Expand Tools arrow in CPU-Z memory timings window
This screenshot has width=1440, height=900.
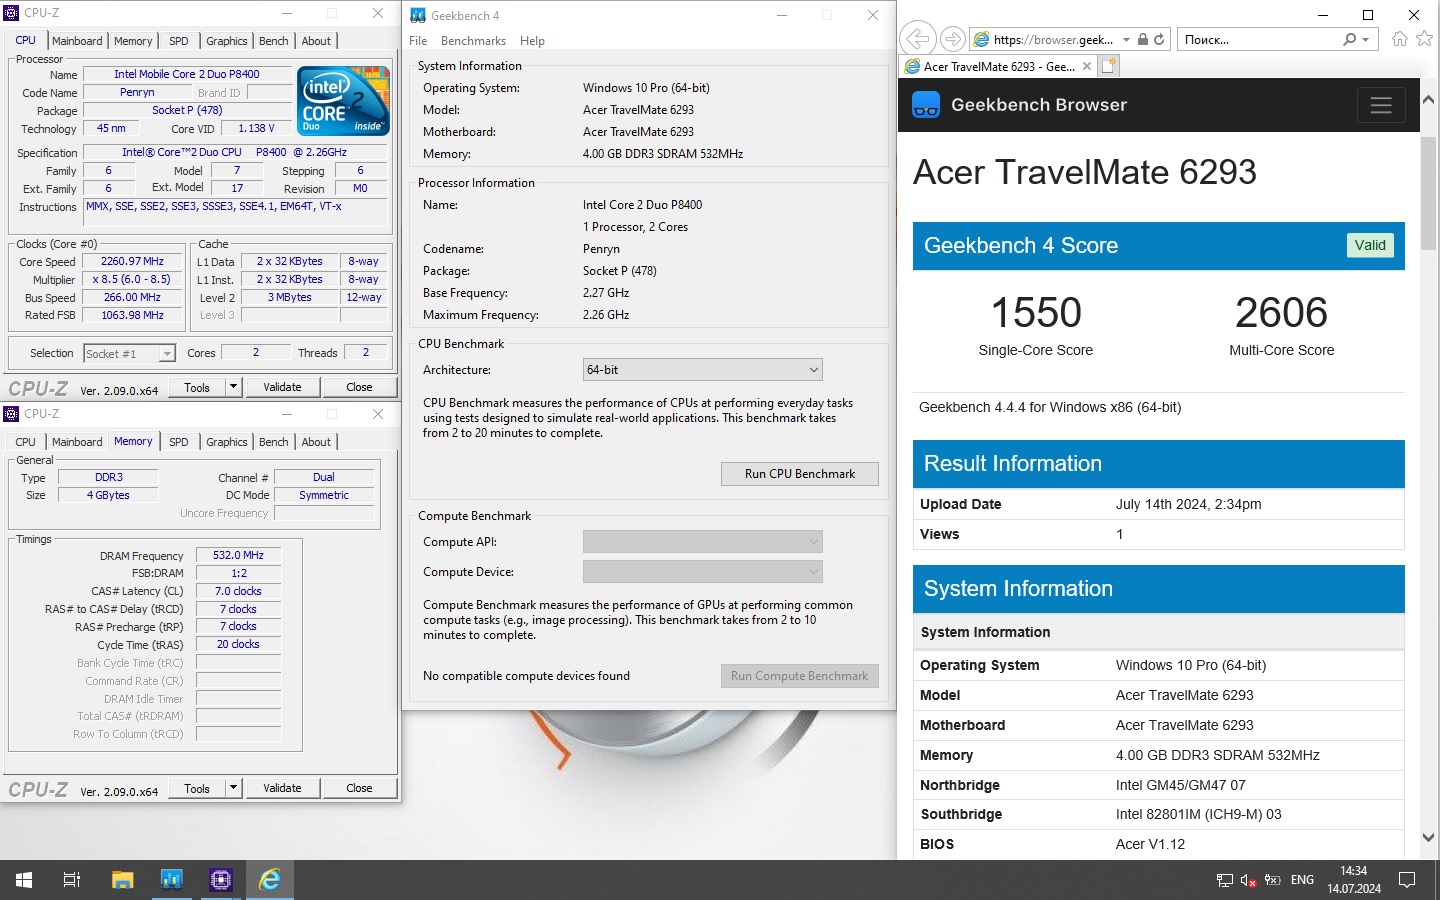click(x=233, y=788)
